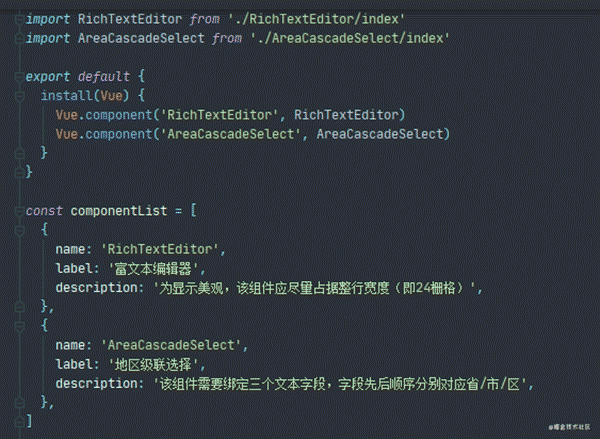The width and height of the screenshot is (600, 439).
Task: Click closing bracket fold marker of componentList
Action: [19, 421]
